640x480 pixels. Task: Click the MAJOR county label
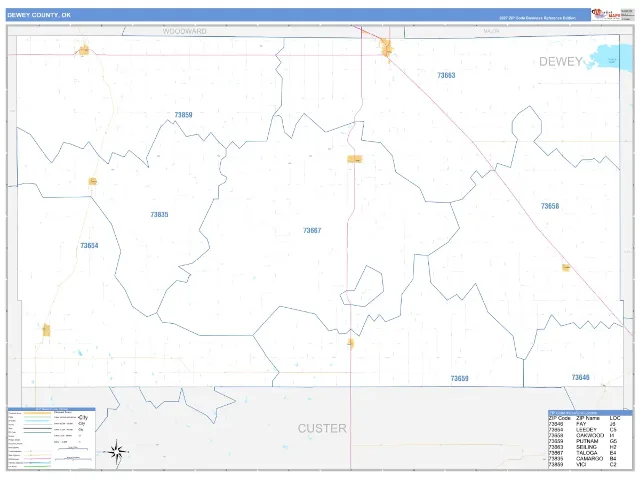coord(491,31)
